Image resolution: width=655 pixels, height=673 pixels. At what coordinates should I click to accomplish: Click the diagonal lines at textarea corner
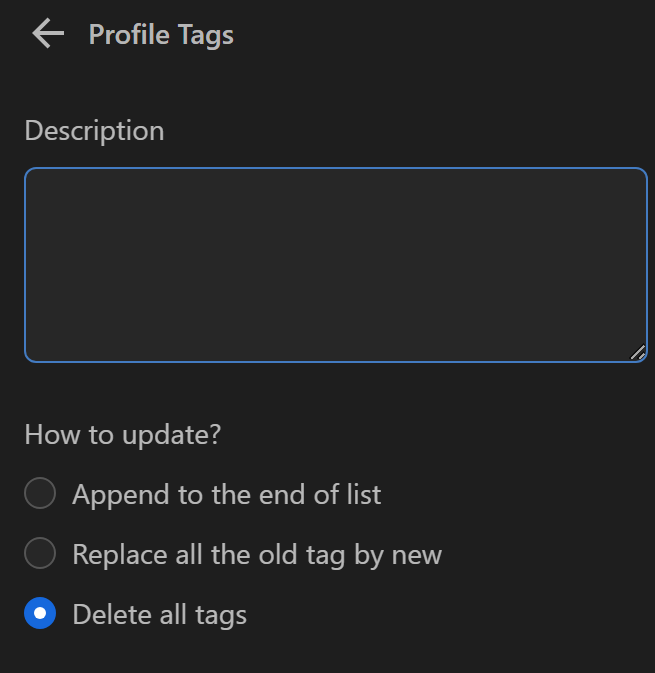[637, 351]
